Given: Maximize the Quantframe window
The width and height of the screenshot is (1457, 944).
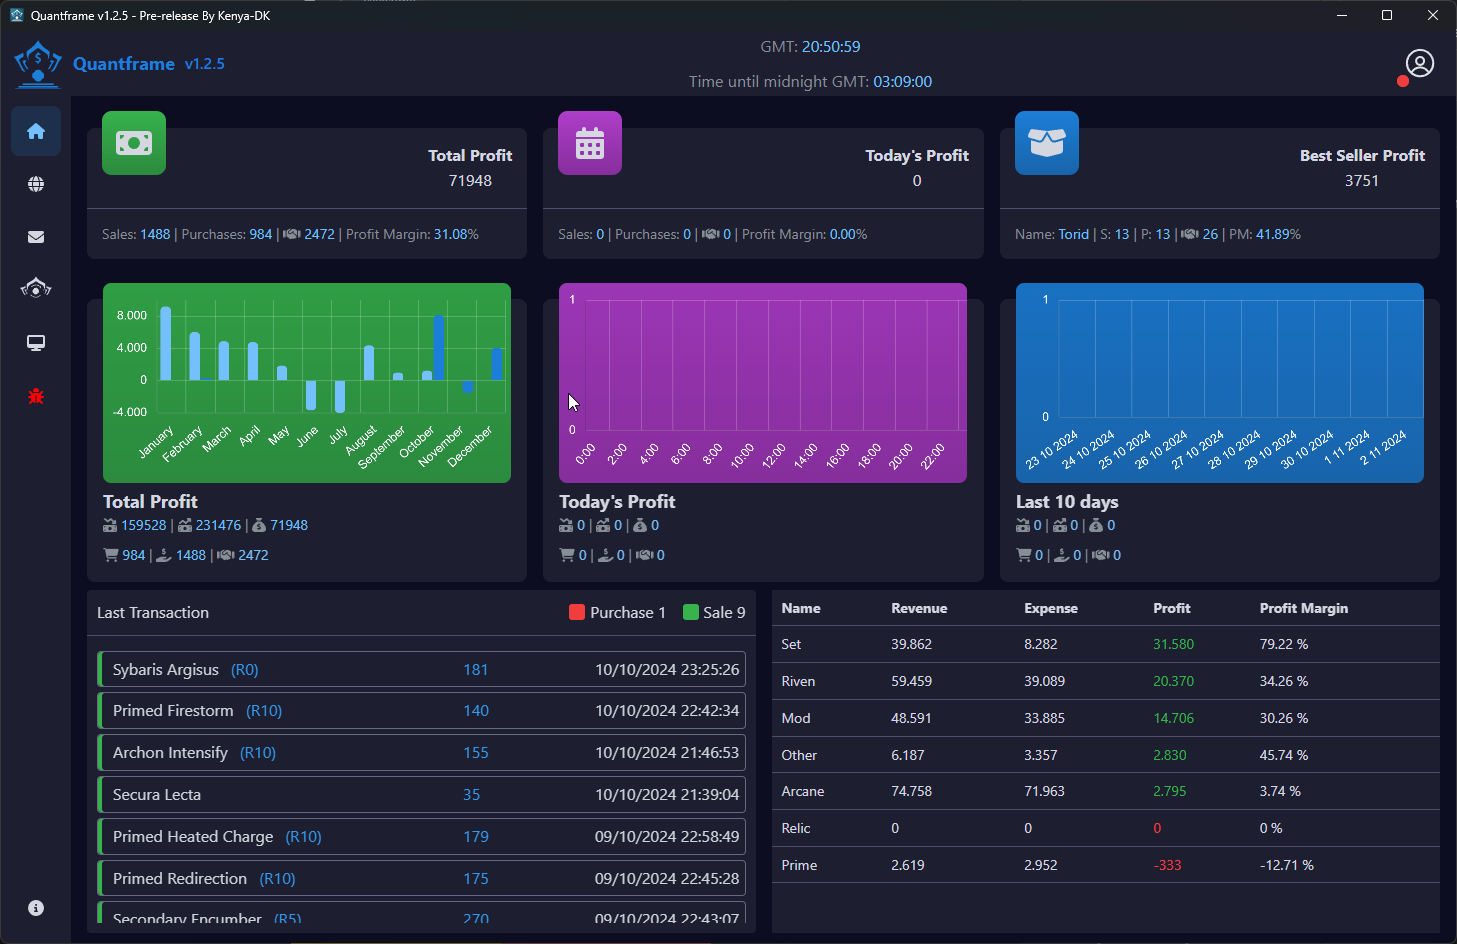Looking at the screenshot, I should click(x=1387, y=15).
